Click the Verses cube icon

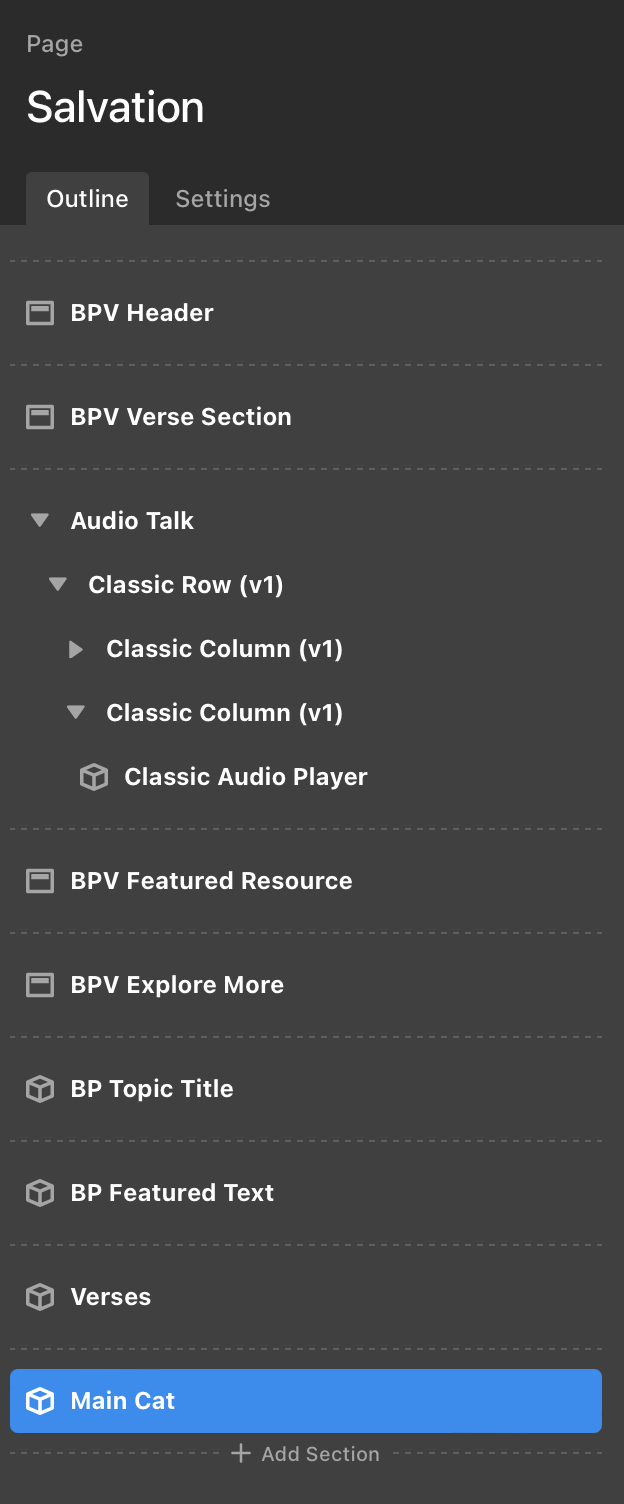pyautogui.click(x=40, y=1297)
